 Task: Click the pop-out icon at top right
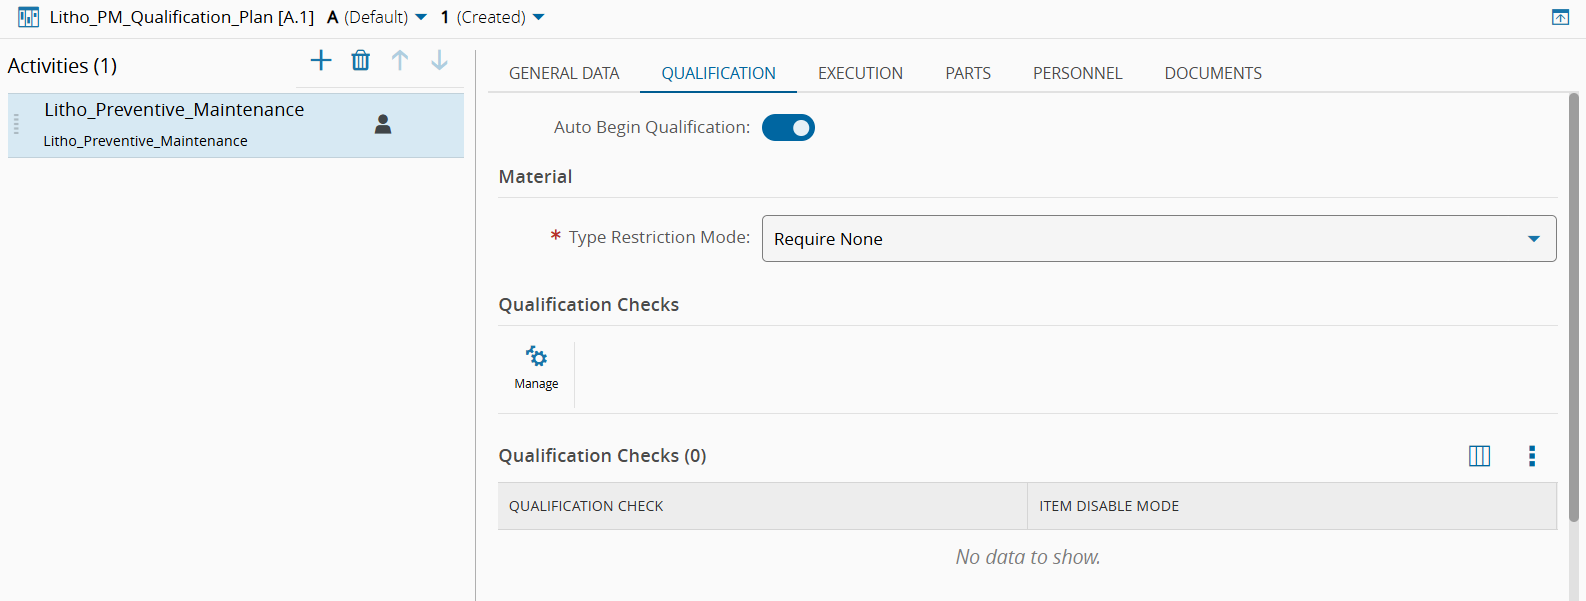point(1560,17)
